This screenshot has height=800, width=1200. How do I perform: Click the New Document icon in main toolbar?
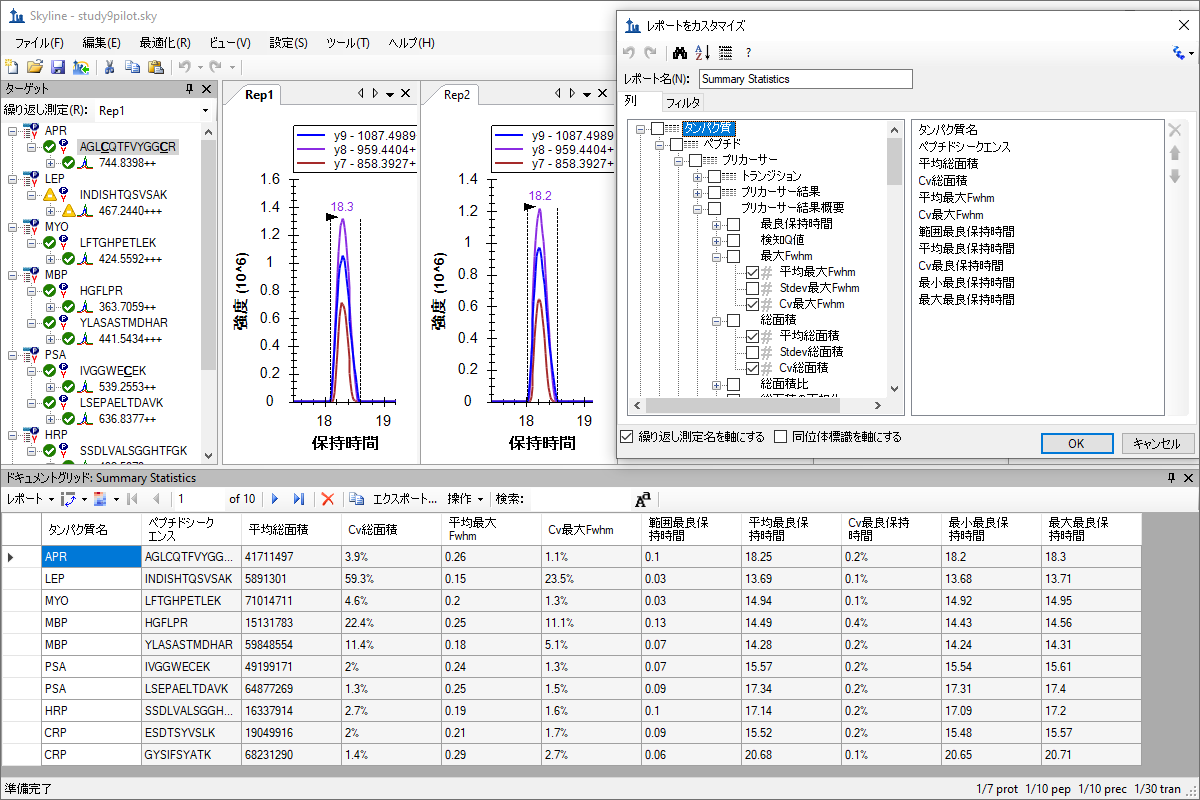coord(12,67)
